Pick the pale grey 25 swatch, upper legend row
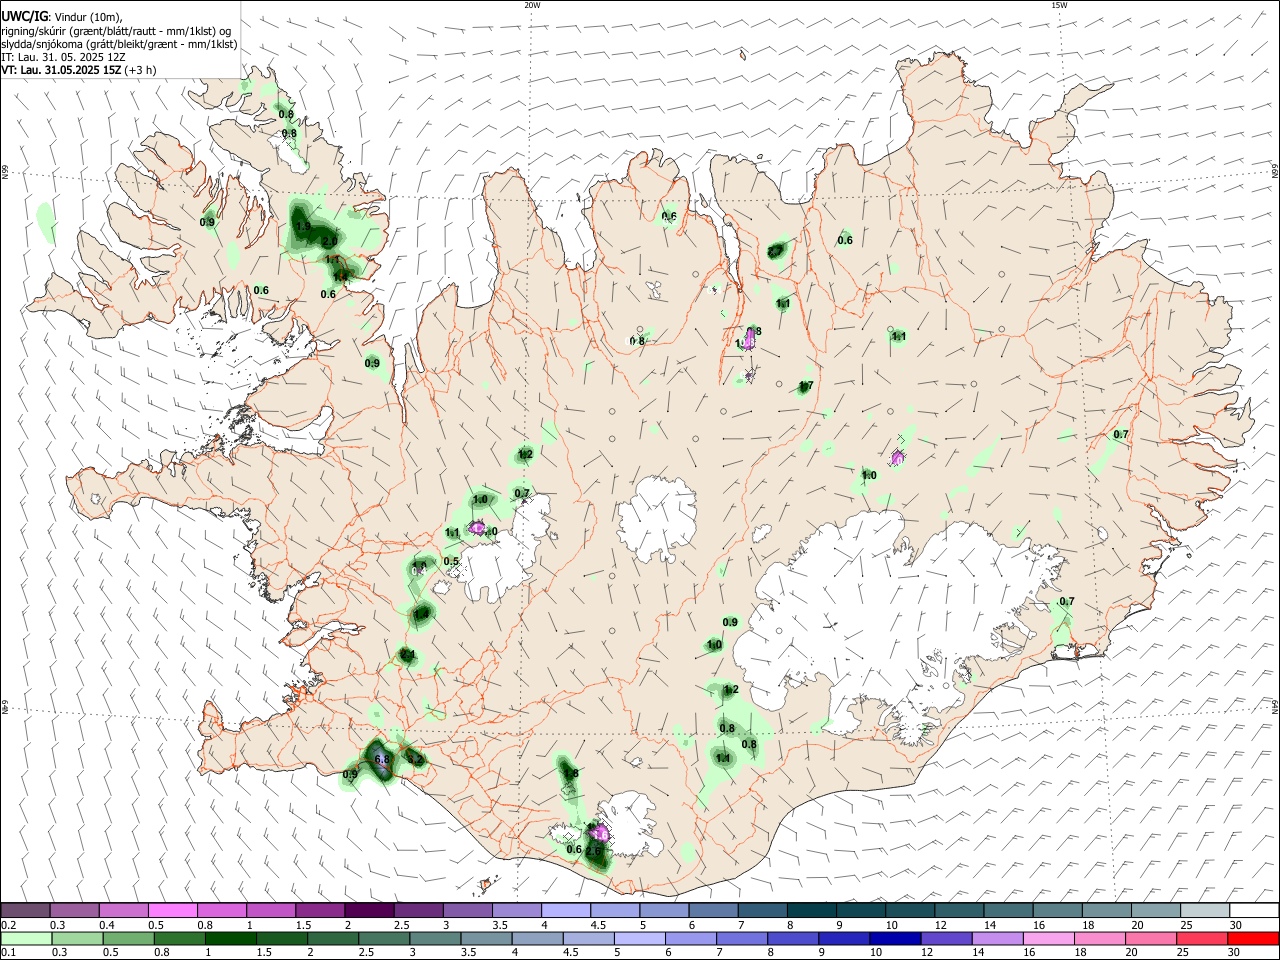 point(1204,911)
